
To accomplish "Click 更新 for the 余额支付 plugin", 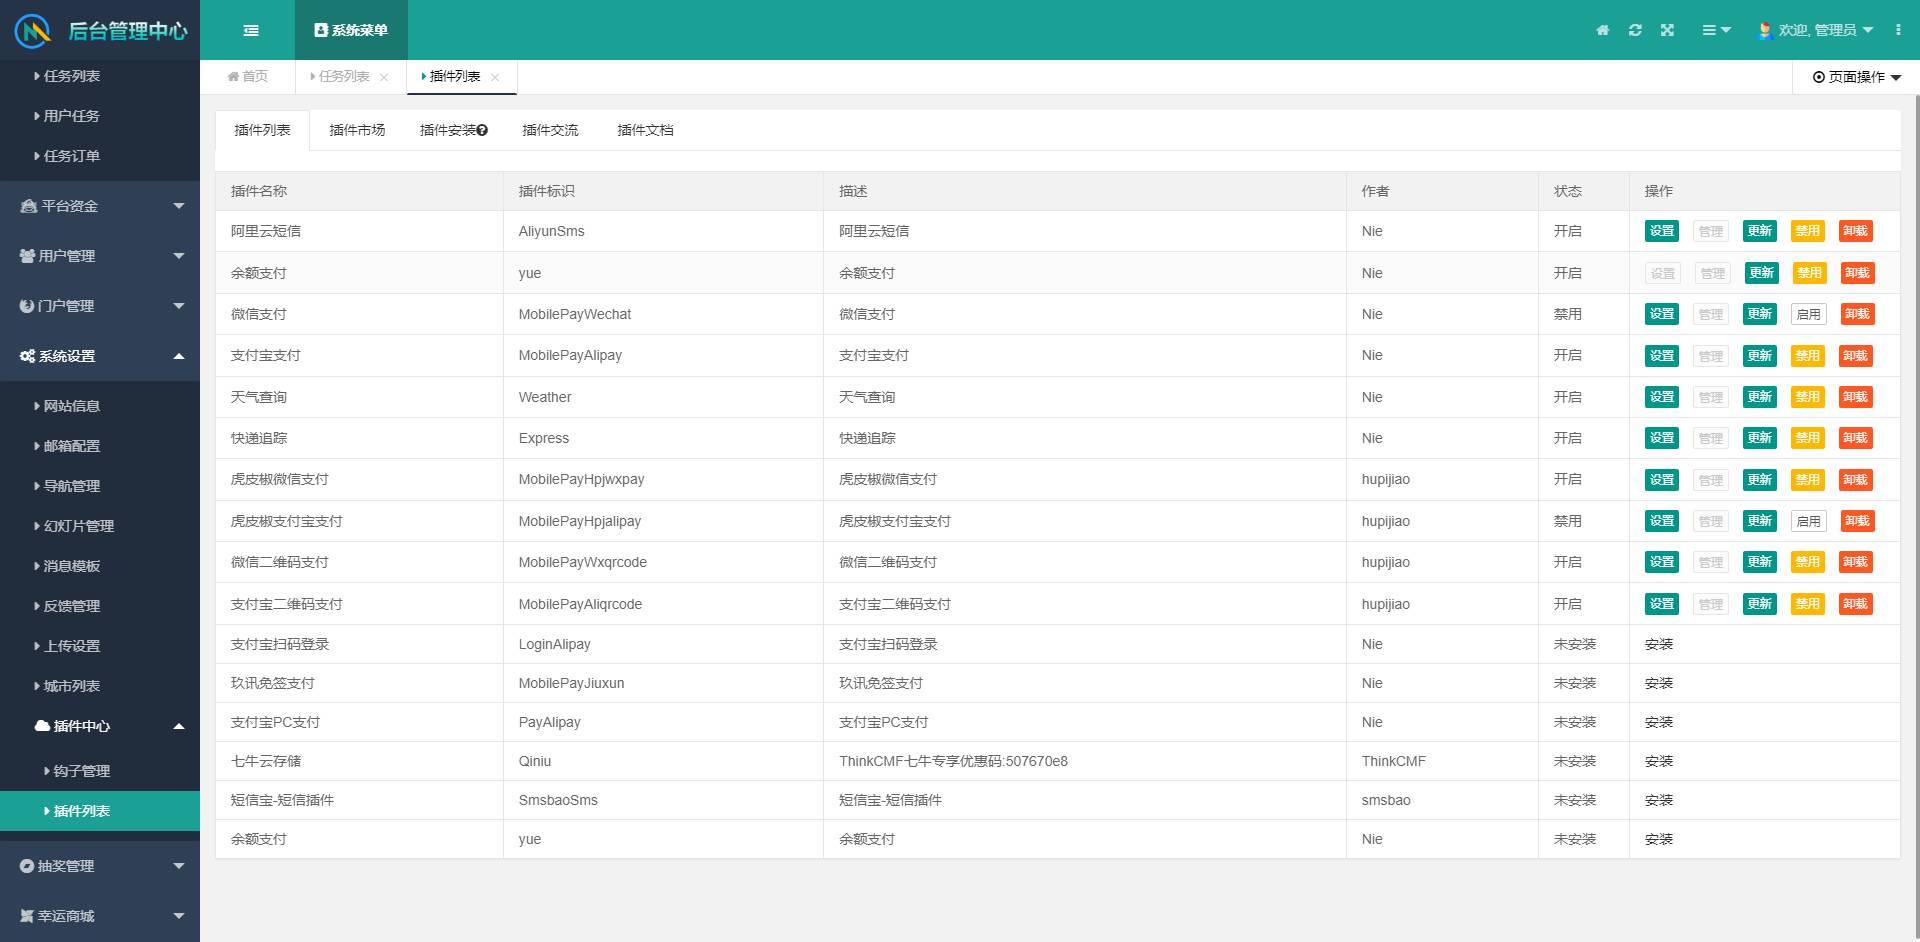I will [1761, 273].
